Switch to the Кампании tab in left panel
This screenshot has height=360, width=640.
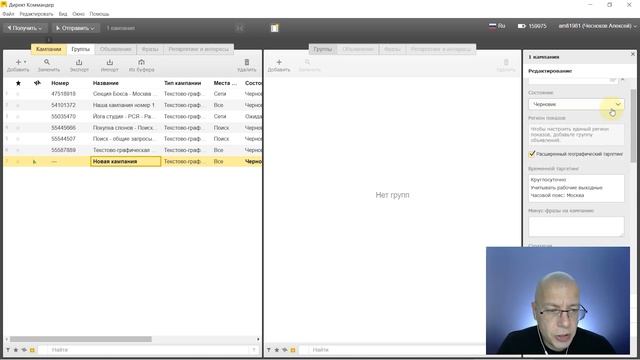tap(49, 49)
